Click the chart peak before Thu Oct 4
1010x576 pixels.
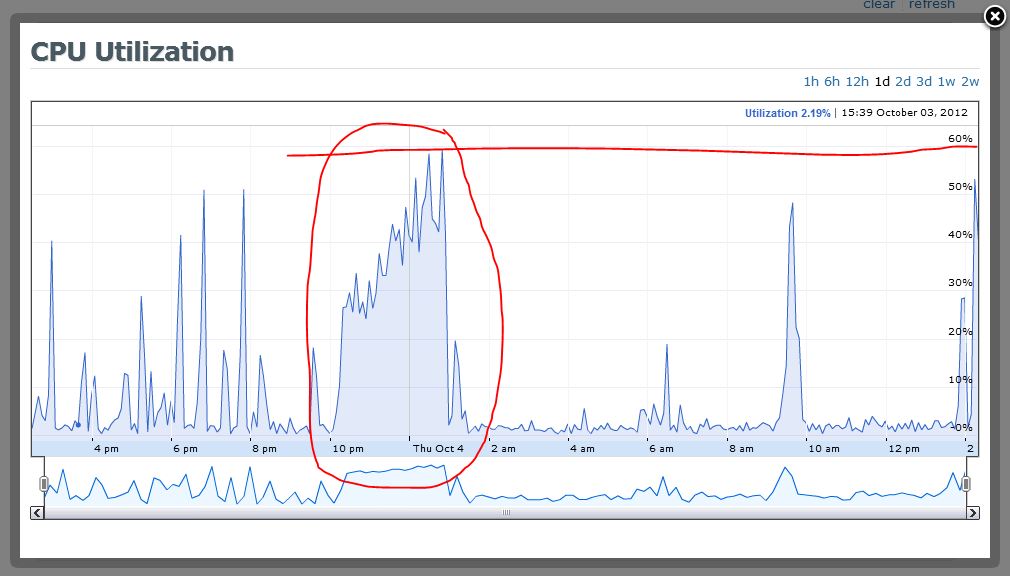point(441,152)
